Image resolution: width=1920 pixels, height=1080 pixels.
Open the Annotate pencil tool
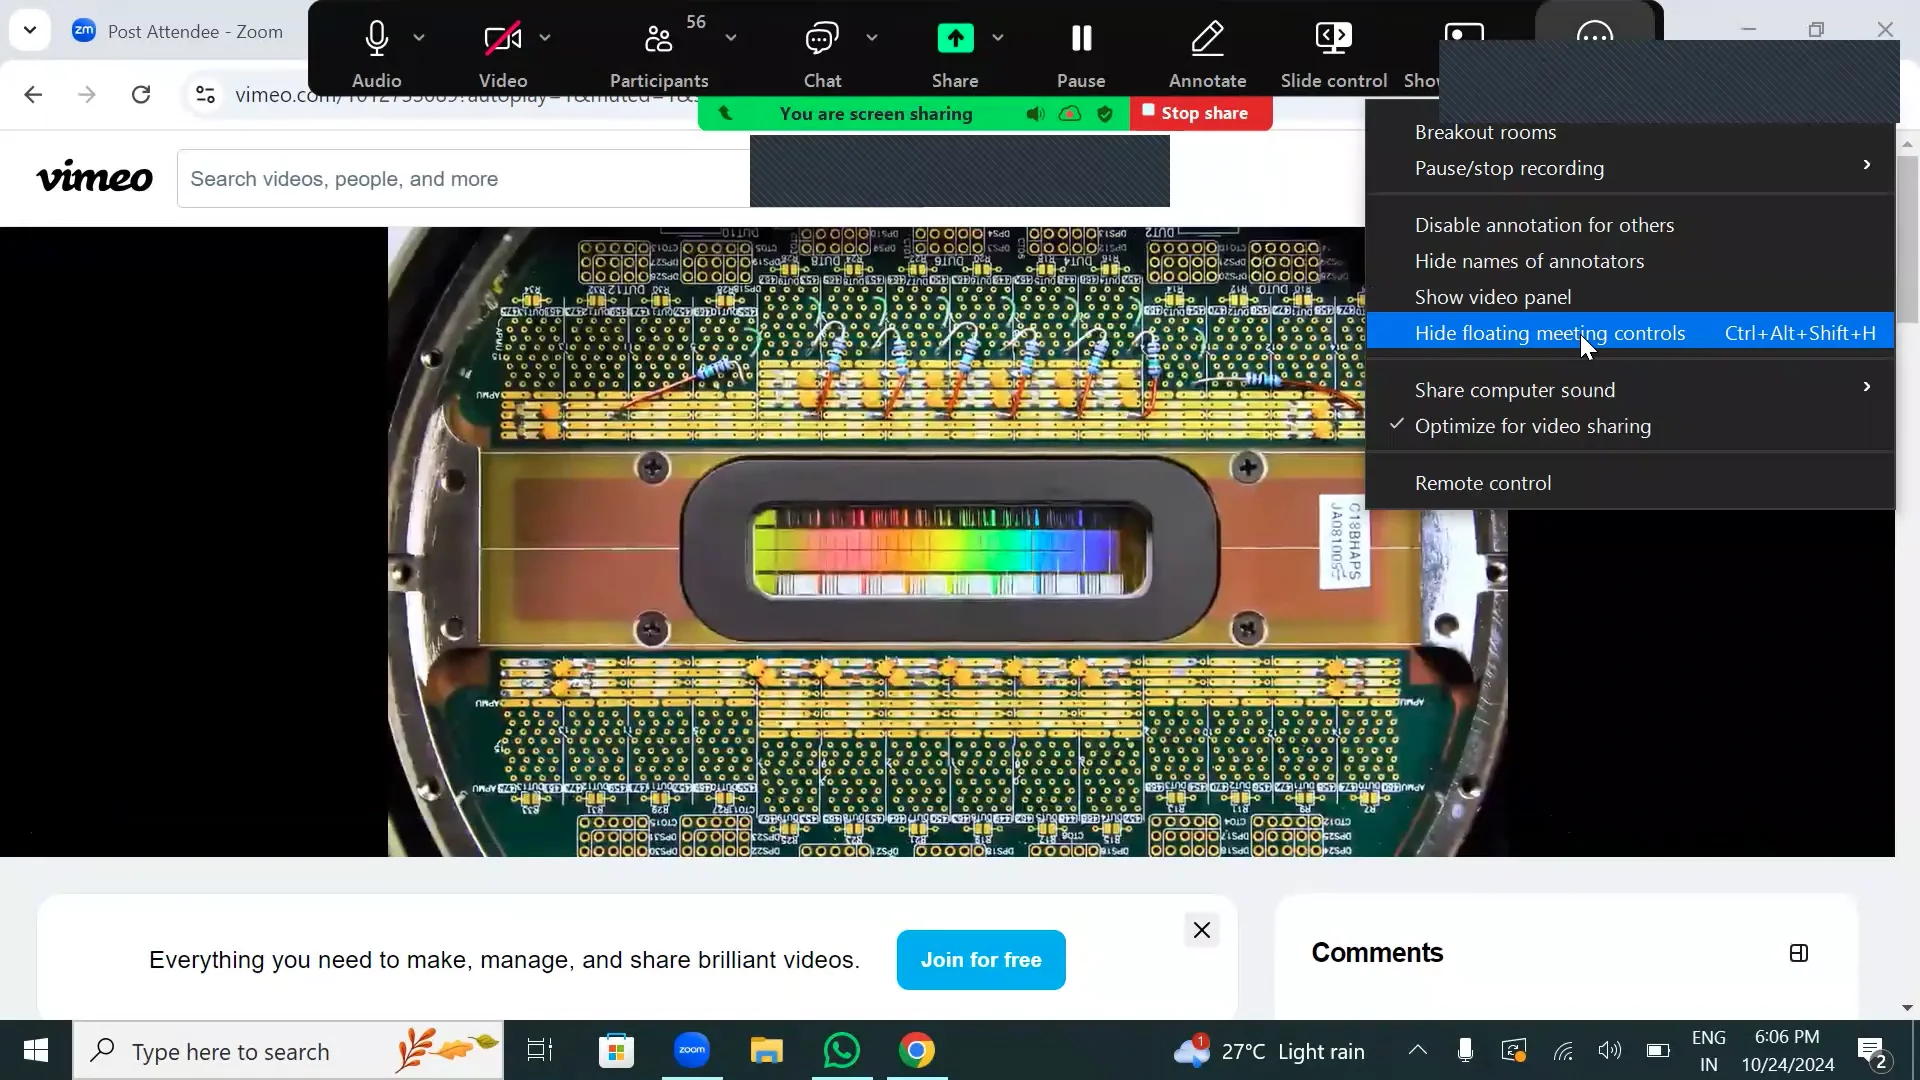pyautogui.click(x=1207, y=40)
